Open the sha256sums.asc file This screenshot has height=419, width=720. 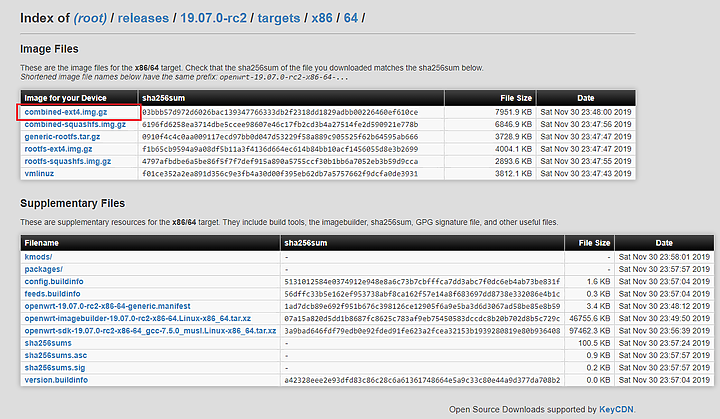(56, 356)
